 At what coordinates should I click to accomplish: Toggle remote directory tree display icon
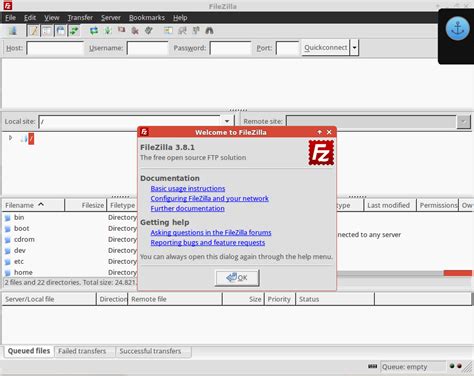coord(60,31)
